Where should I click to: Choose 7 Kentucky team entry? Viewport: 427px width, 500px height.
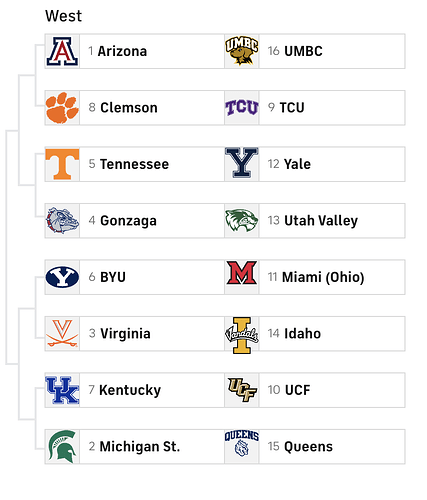point(135,390)
